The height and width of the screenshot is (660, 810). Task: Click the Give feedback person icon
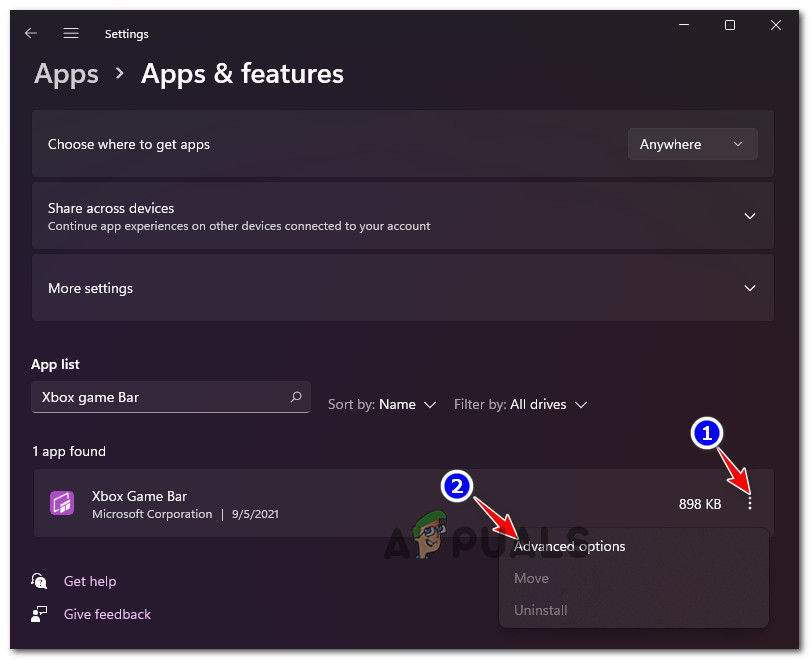click(39, 614)
